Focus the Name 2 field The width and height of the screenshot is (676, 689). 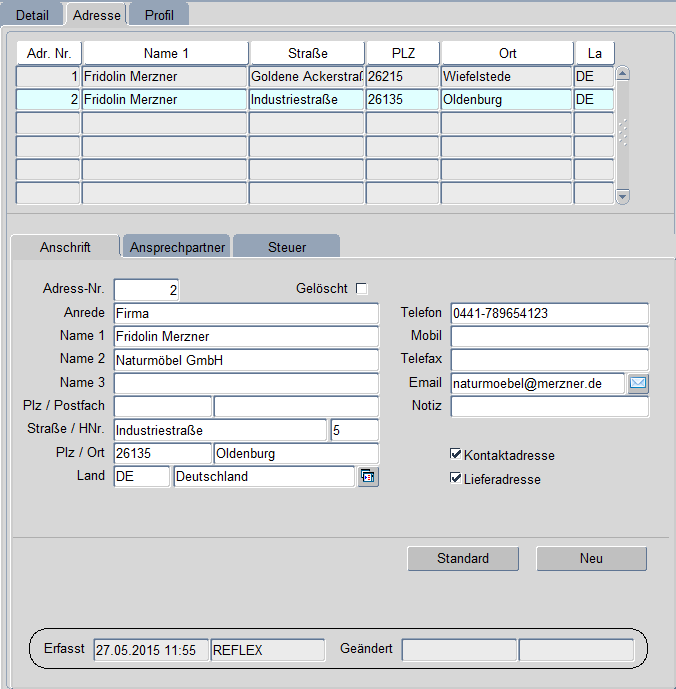246,360
